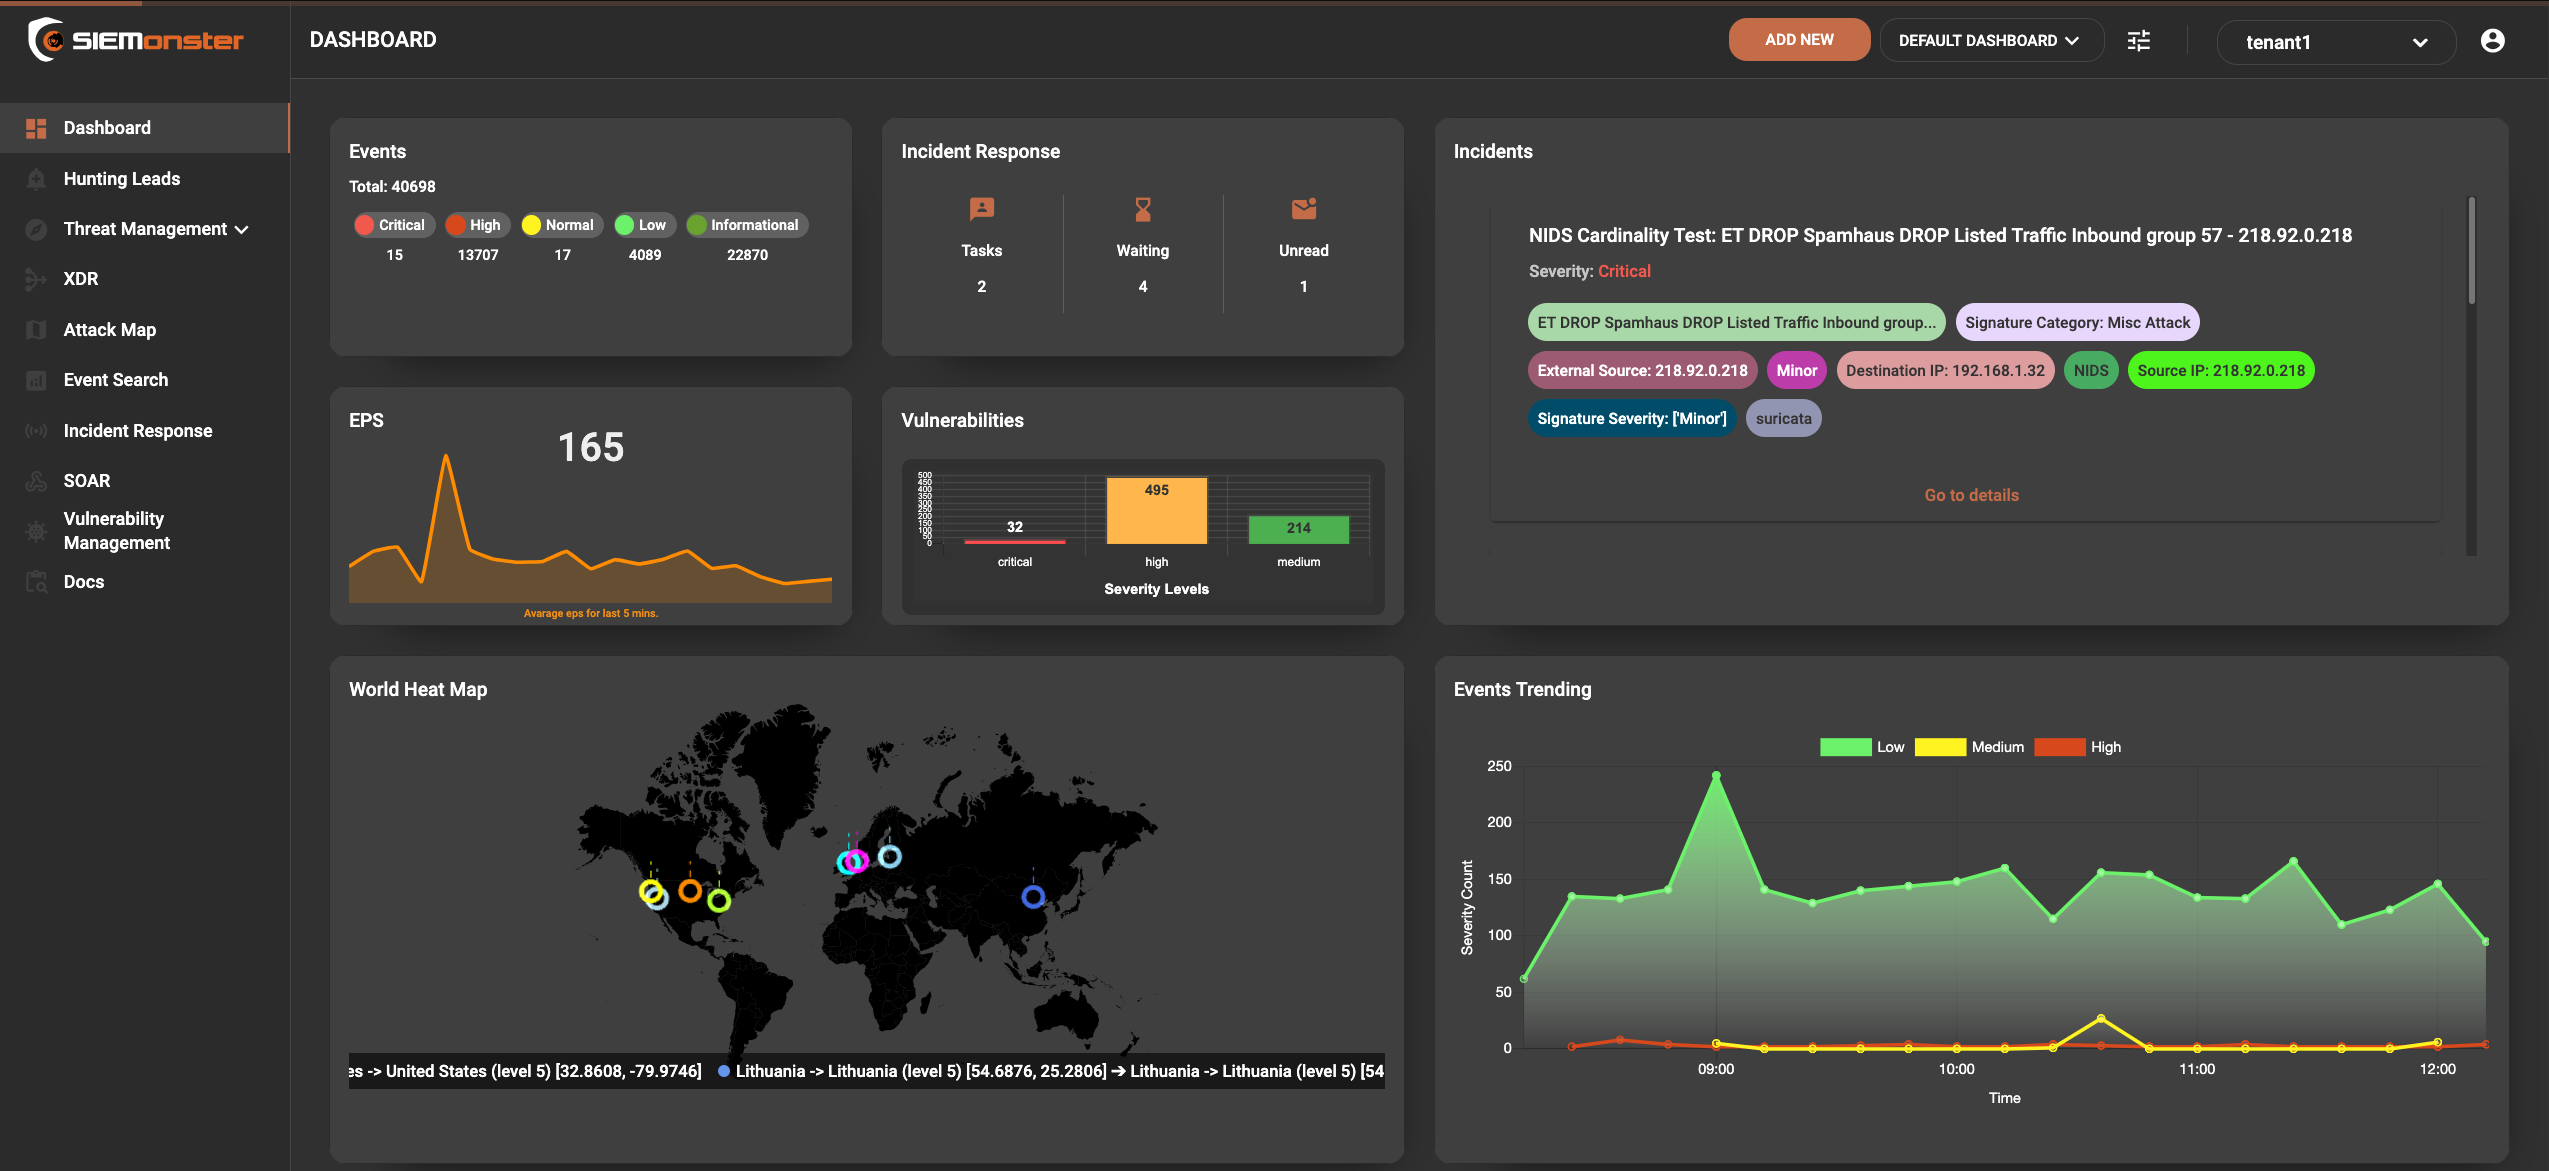
Task: Follow the Go to details link
Action: click(x=1971, y=495)
